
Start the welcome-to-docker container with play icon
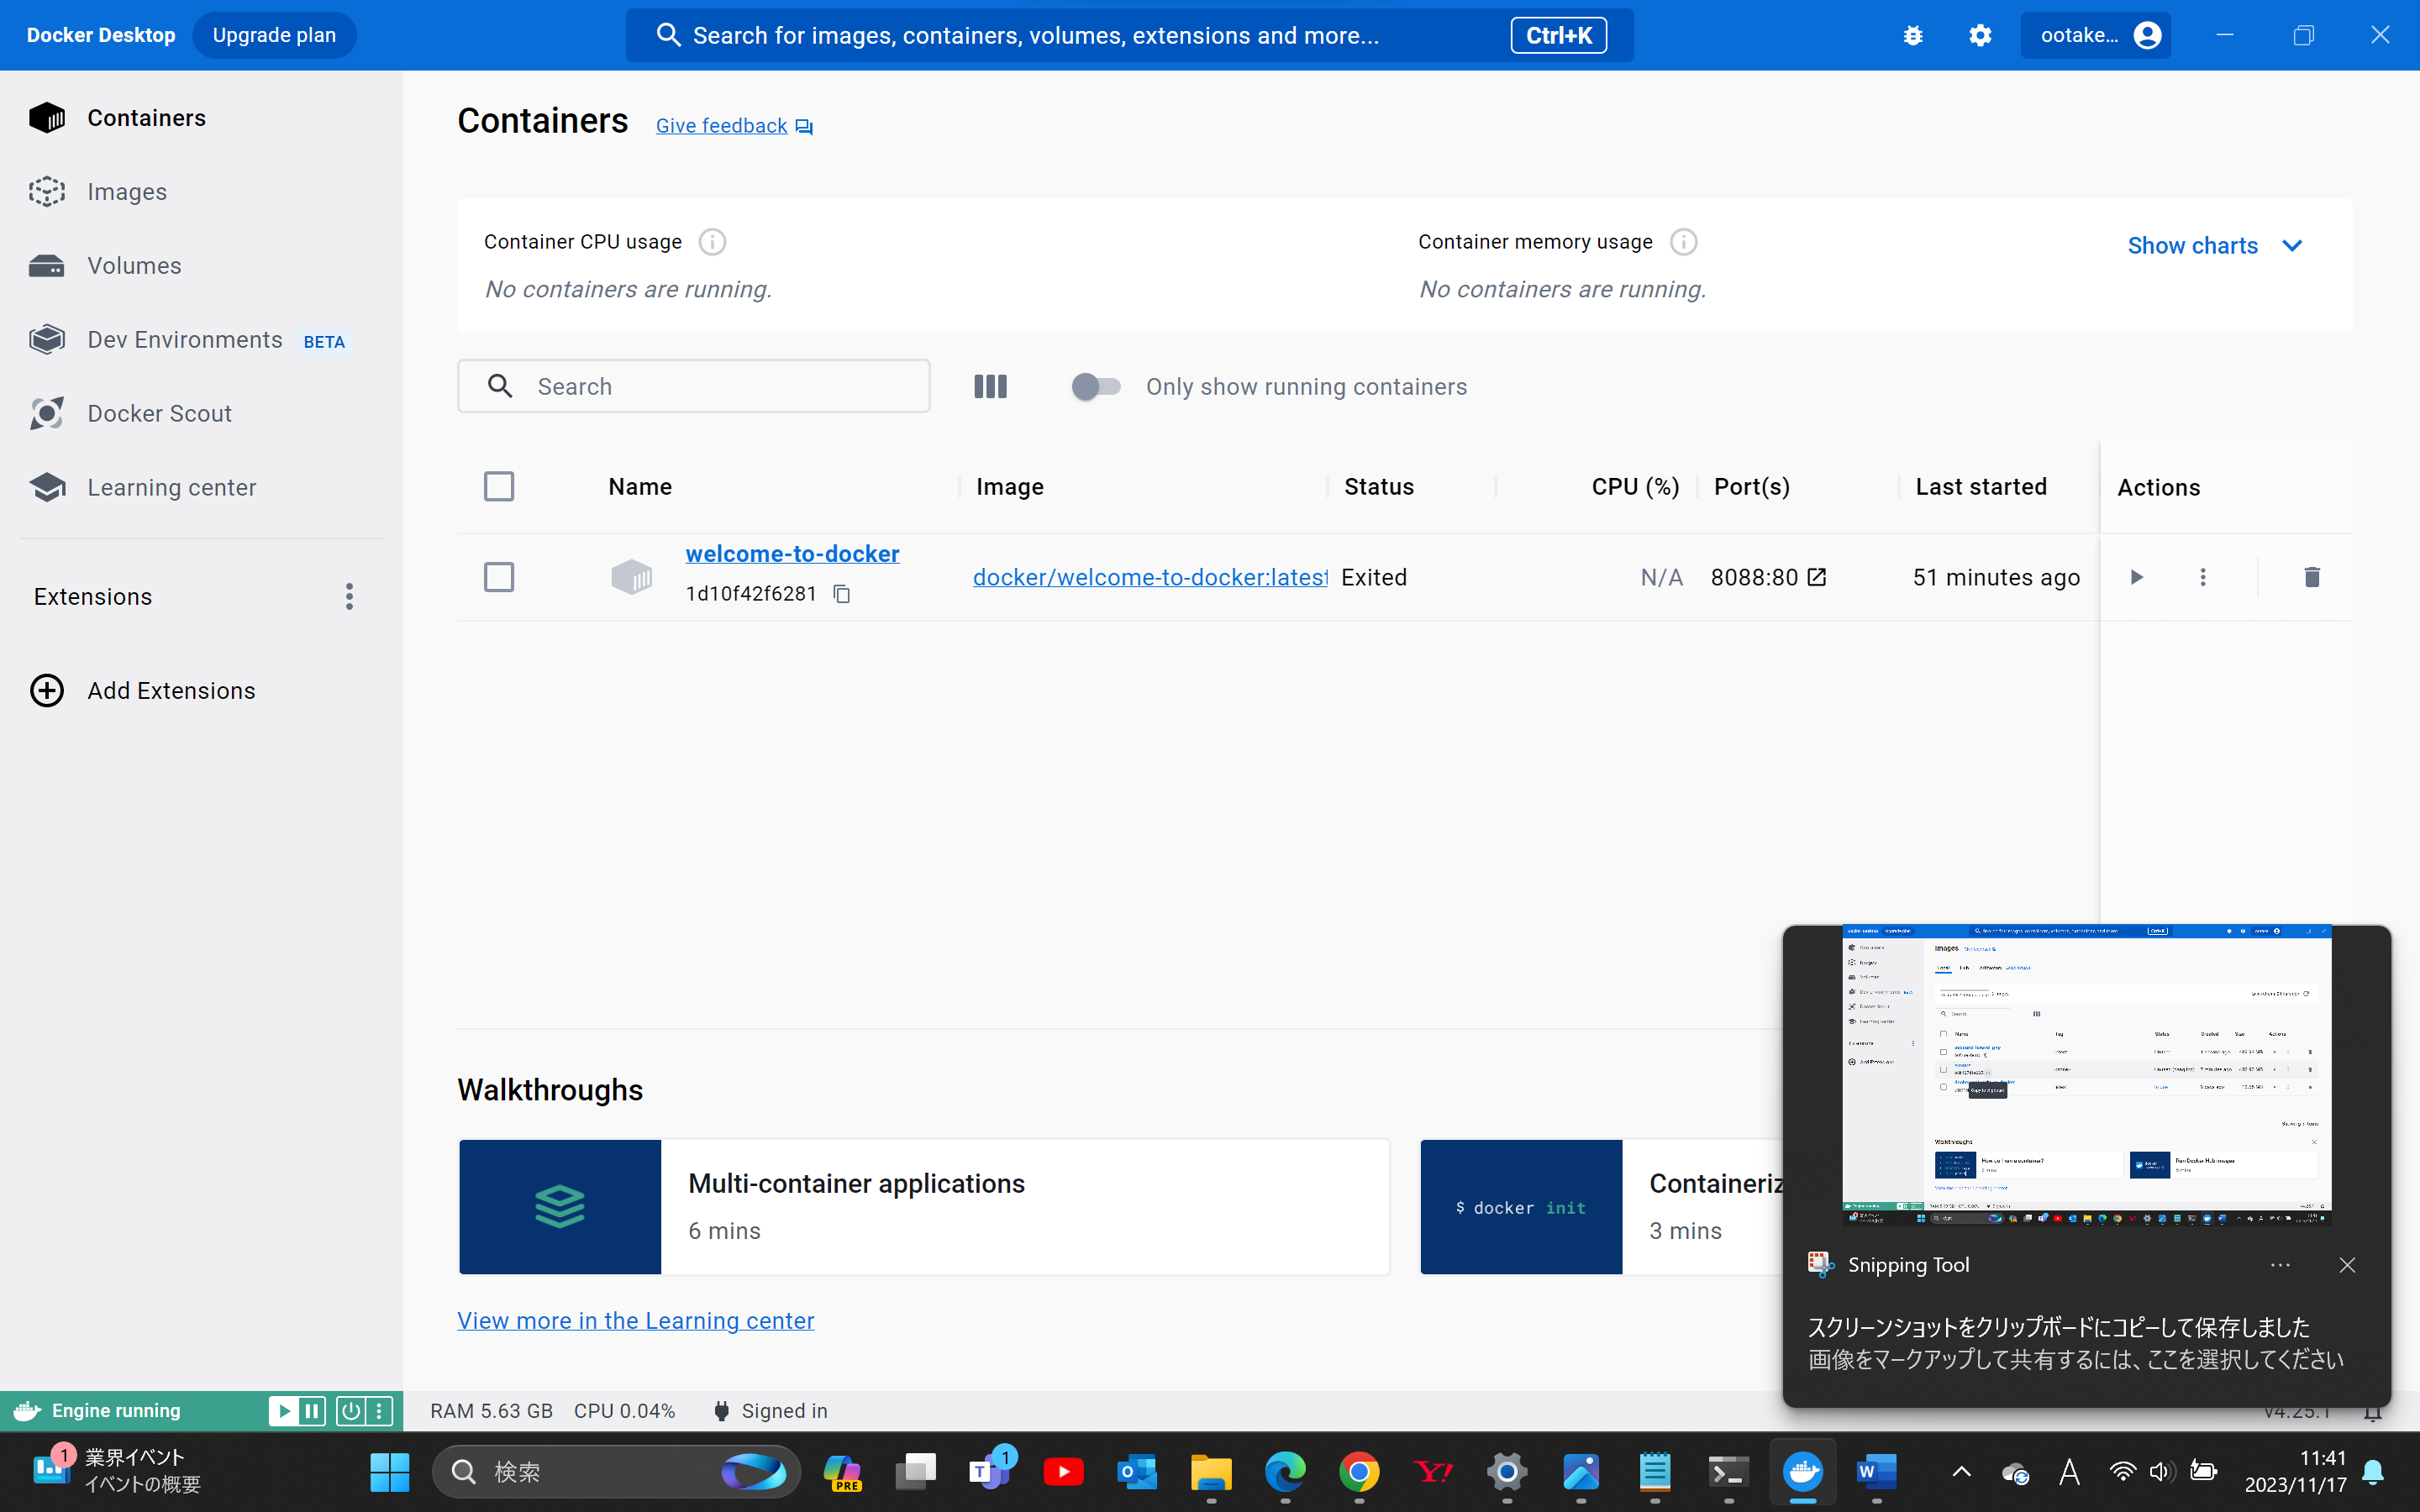2136,577
